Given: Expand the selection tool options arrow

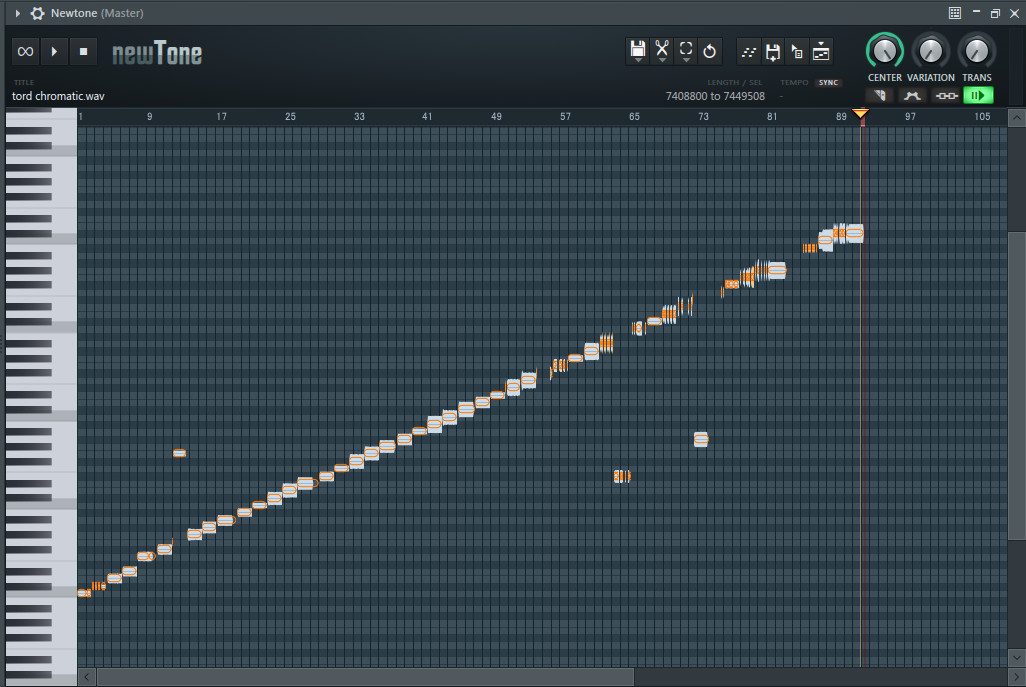Looking at the screenshot, I should [x=686, y=58].
